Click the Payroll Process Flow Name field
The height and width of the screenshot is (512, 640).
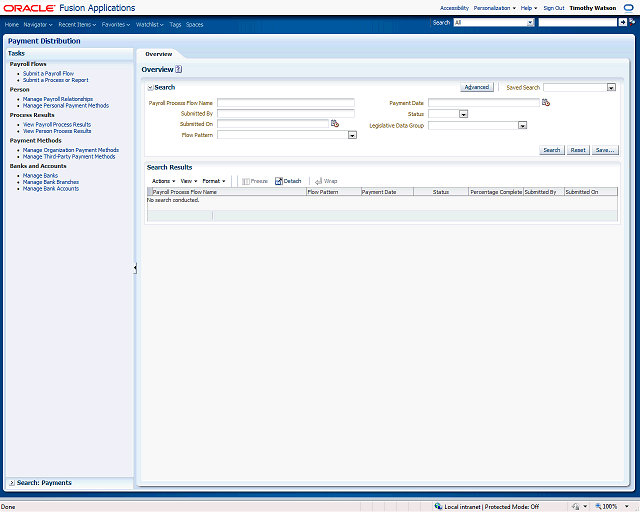(x=285, y=103)
